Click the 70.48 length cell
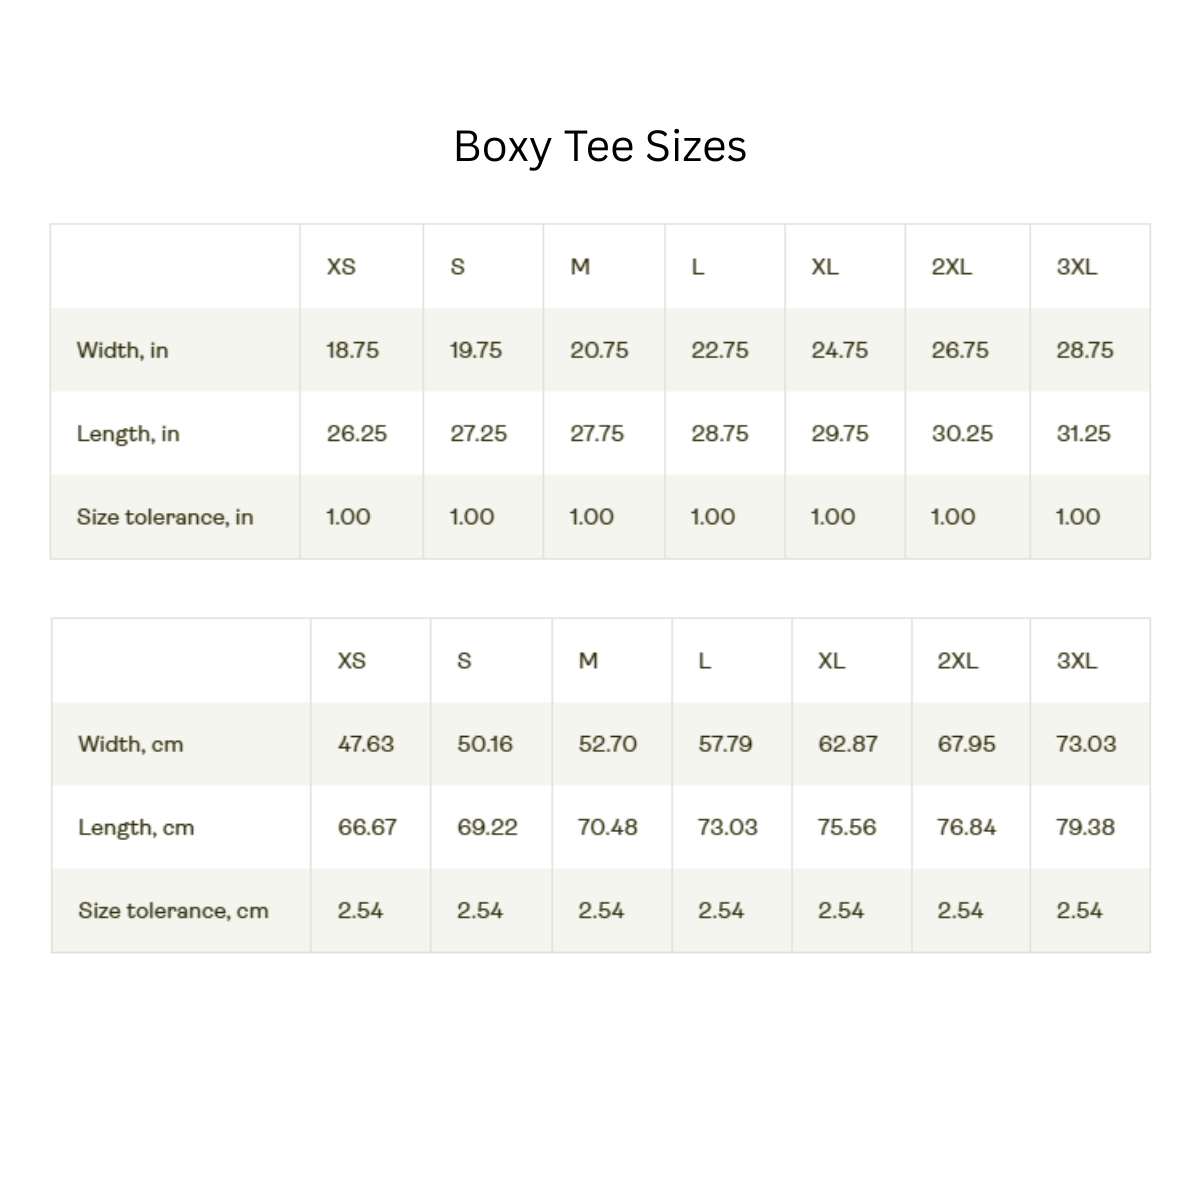The image size is (1200, 1200). tap(607, 828)
